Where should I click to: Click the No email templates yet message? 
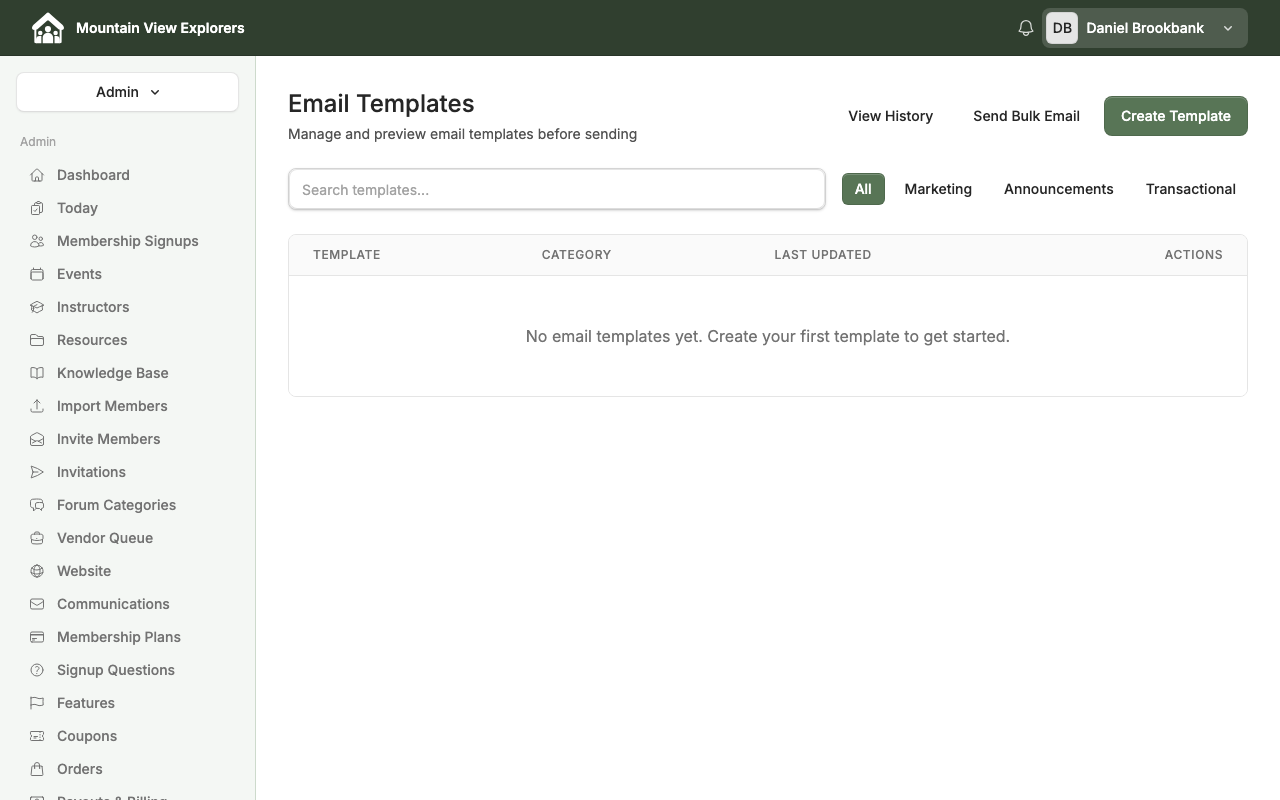[768, 336]
